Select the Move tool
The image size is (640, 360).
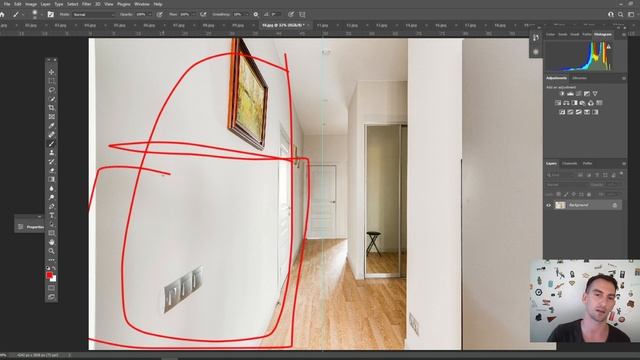tap(51, 72)
